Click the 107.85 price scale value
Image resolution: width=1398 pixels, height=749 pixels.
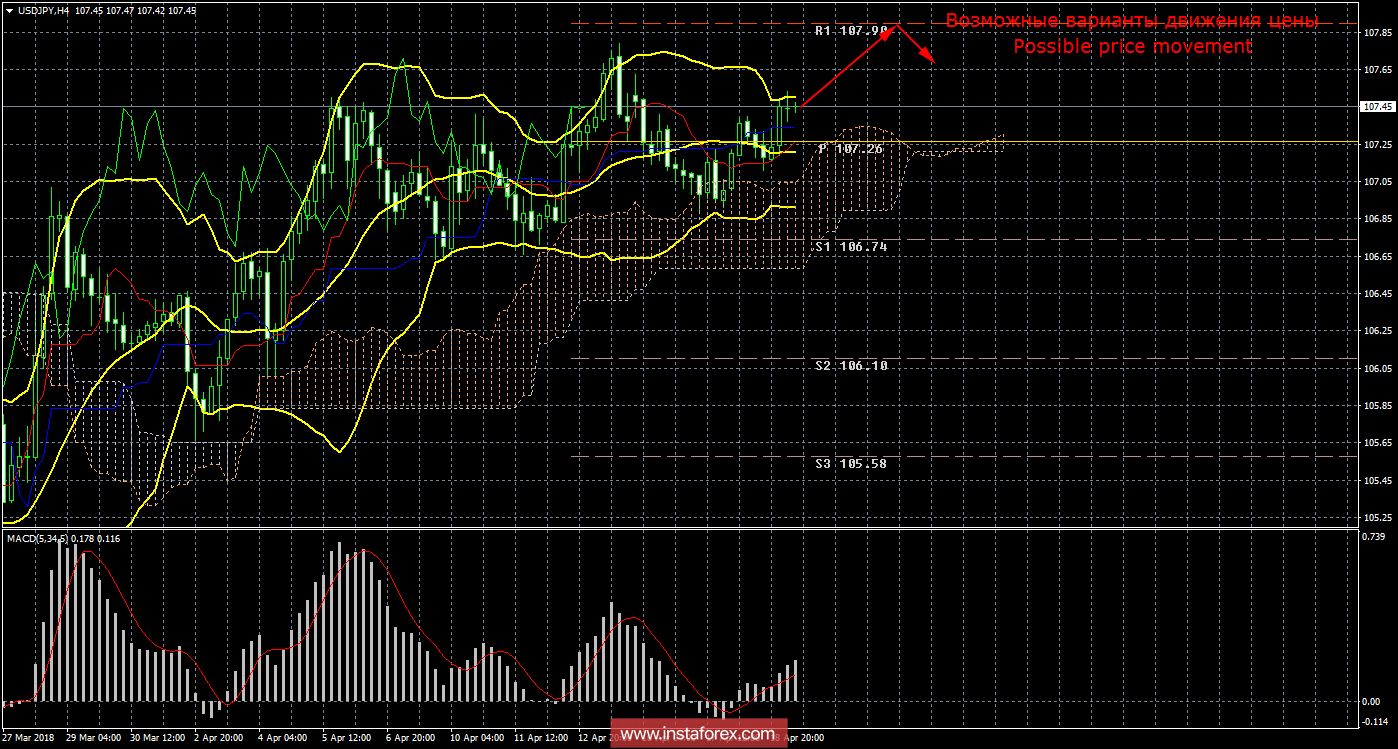[x=1377, y=32]
